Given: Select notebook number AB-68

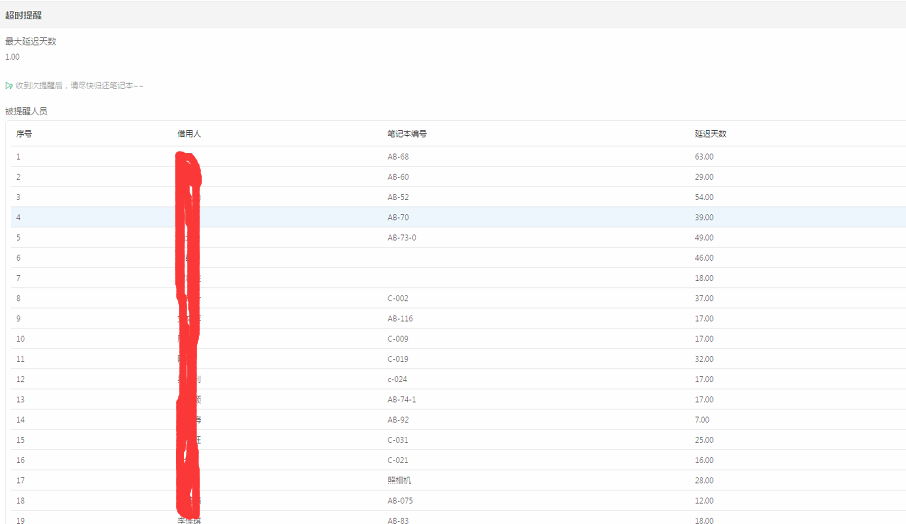Looking at the screenshot, I should [x=398, y=157].
